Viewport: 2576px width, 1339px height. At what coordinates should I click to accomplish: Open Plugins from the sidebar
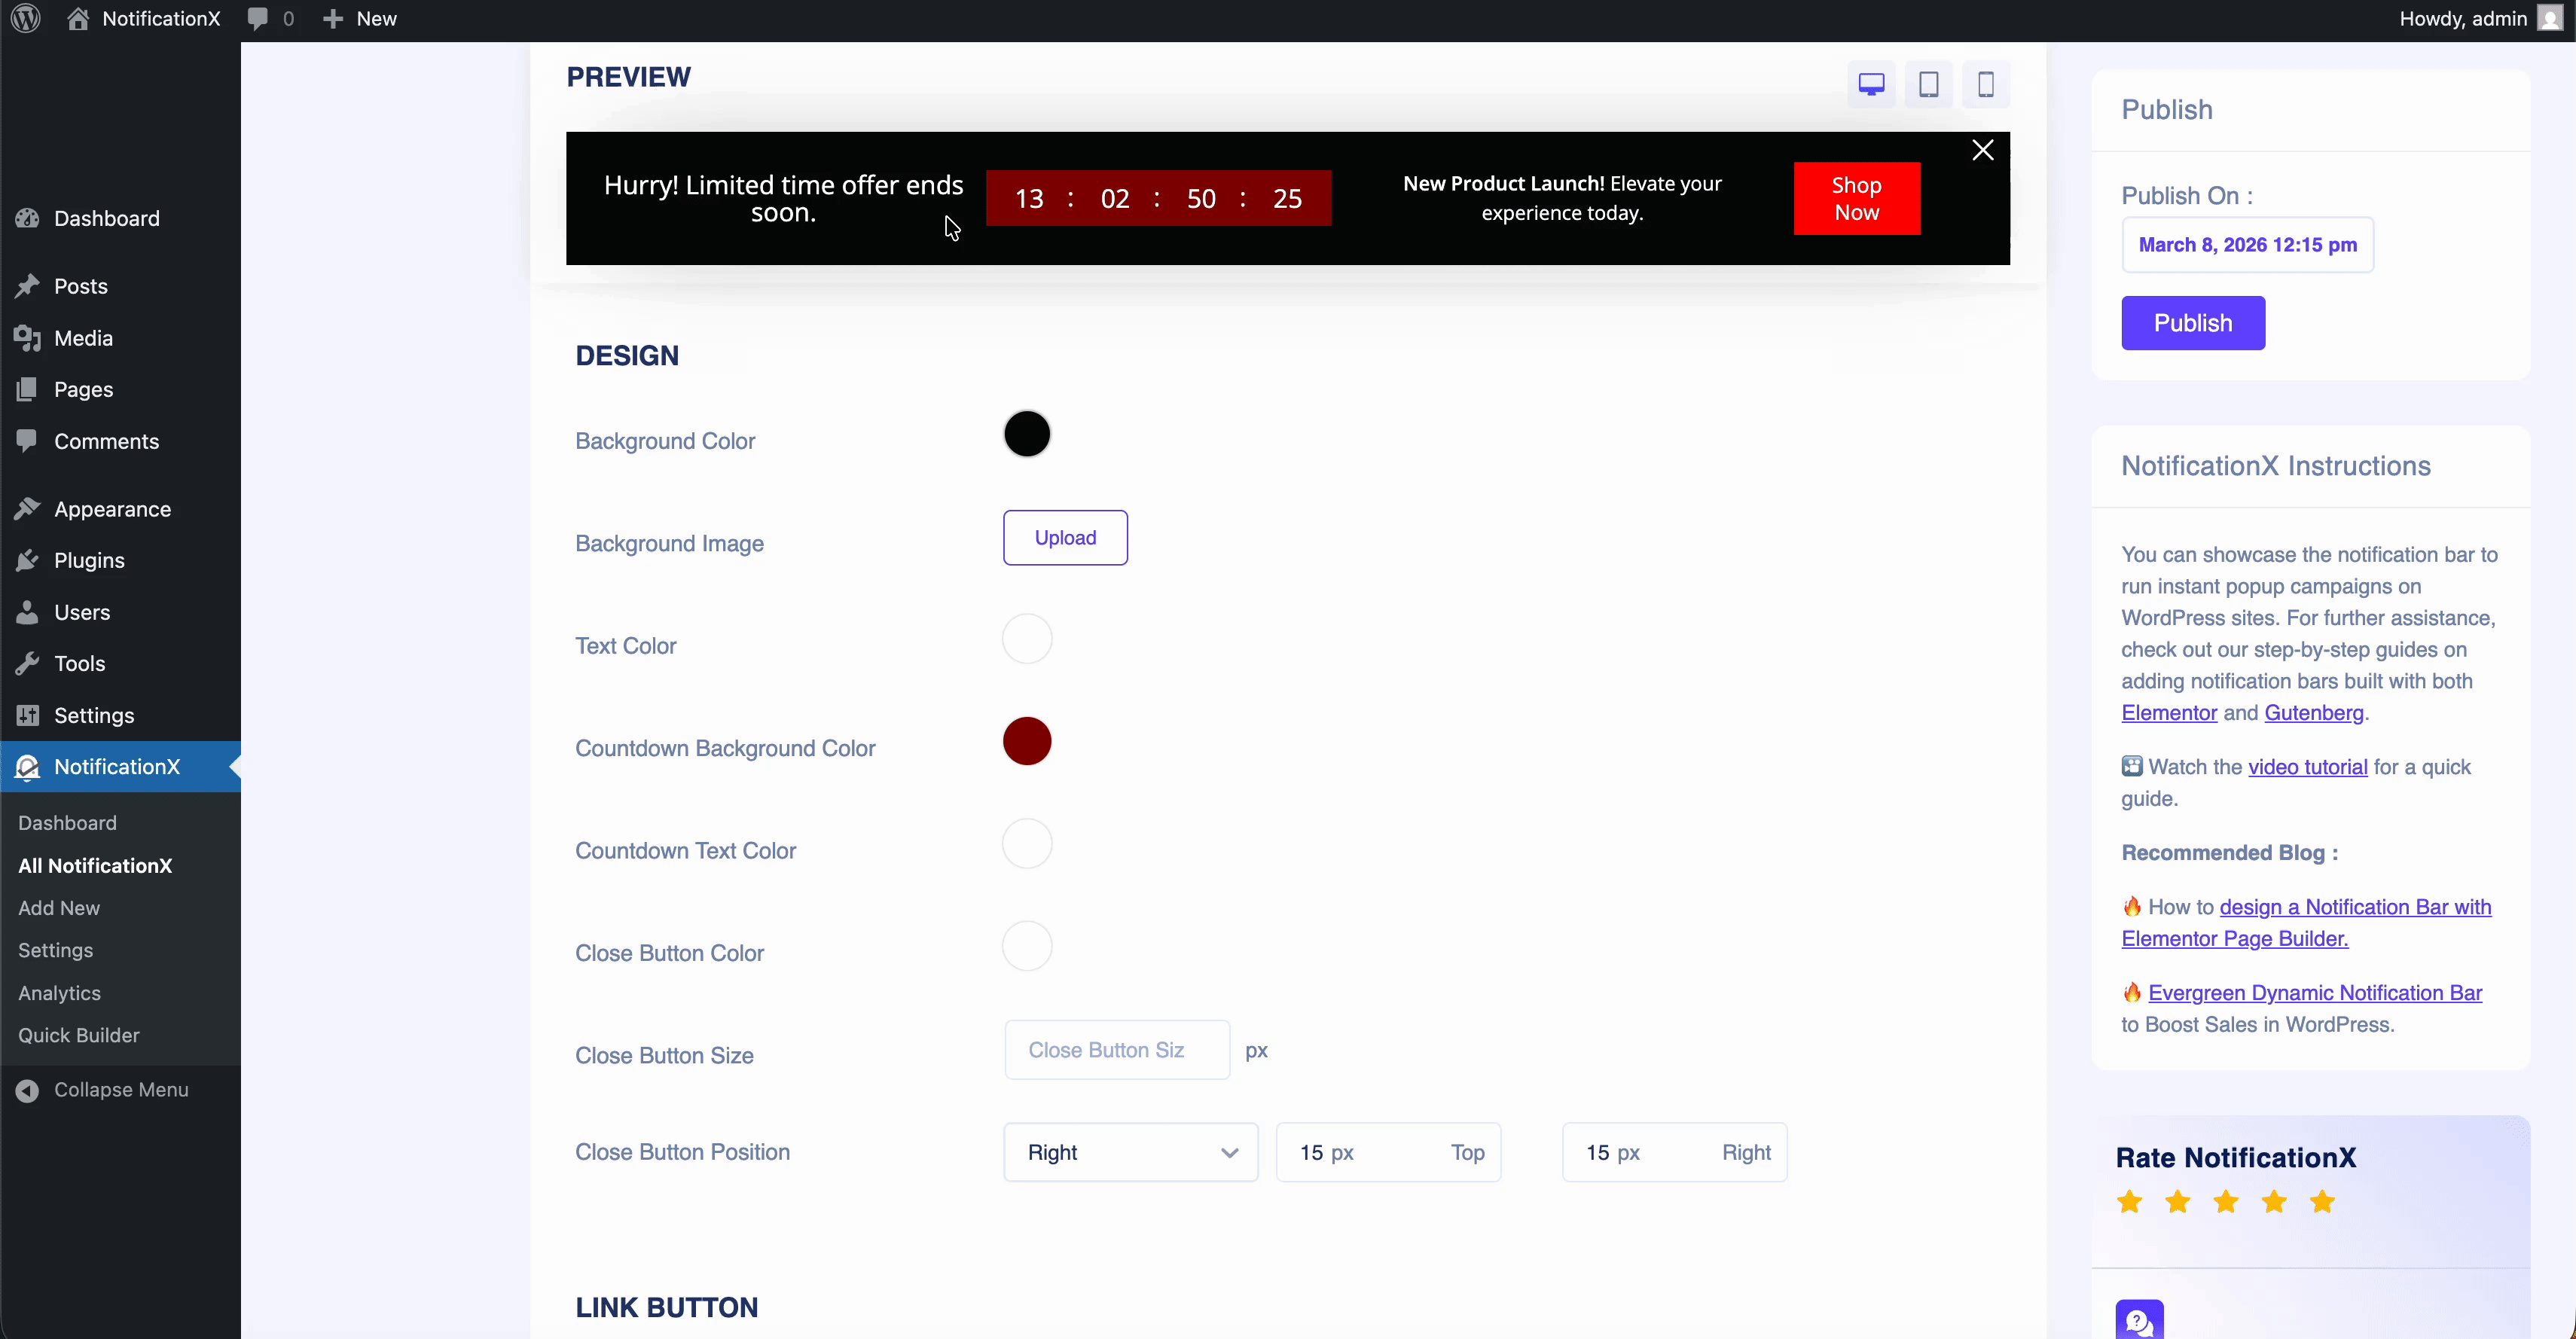click(89, 560)
